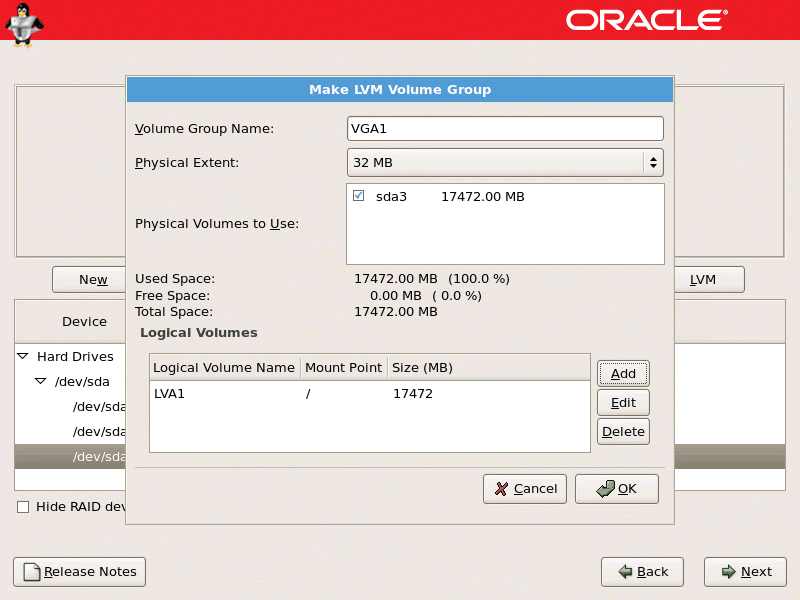800x600 pixels.
Task: Open the Physical Extent 32 MB dropdown
Action: tap(505, 162)
